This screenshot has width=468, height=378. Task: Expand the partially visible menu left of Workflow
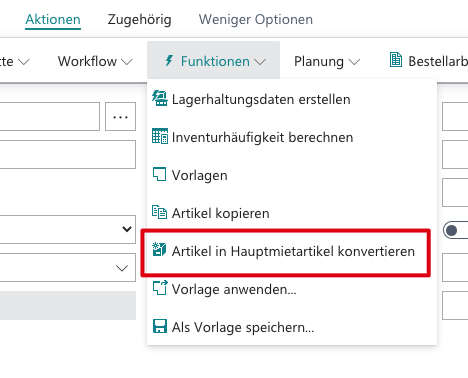[15, 61]
